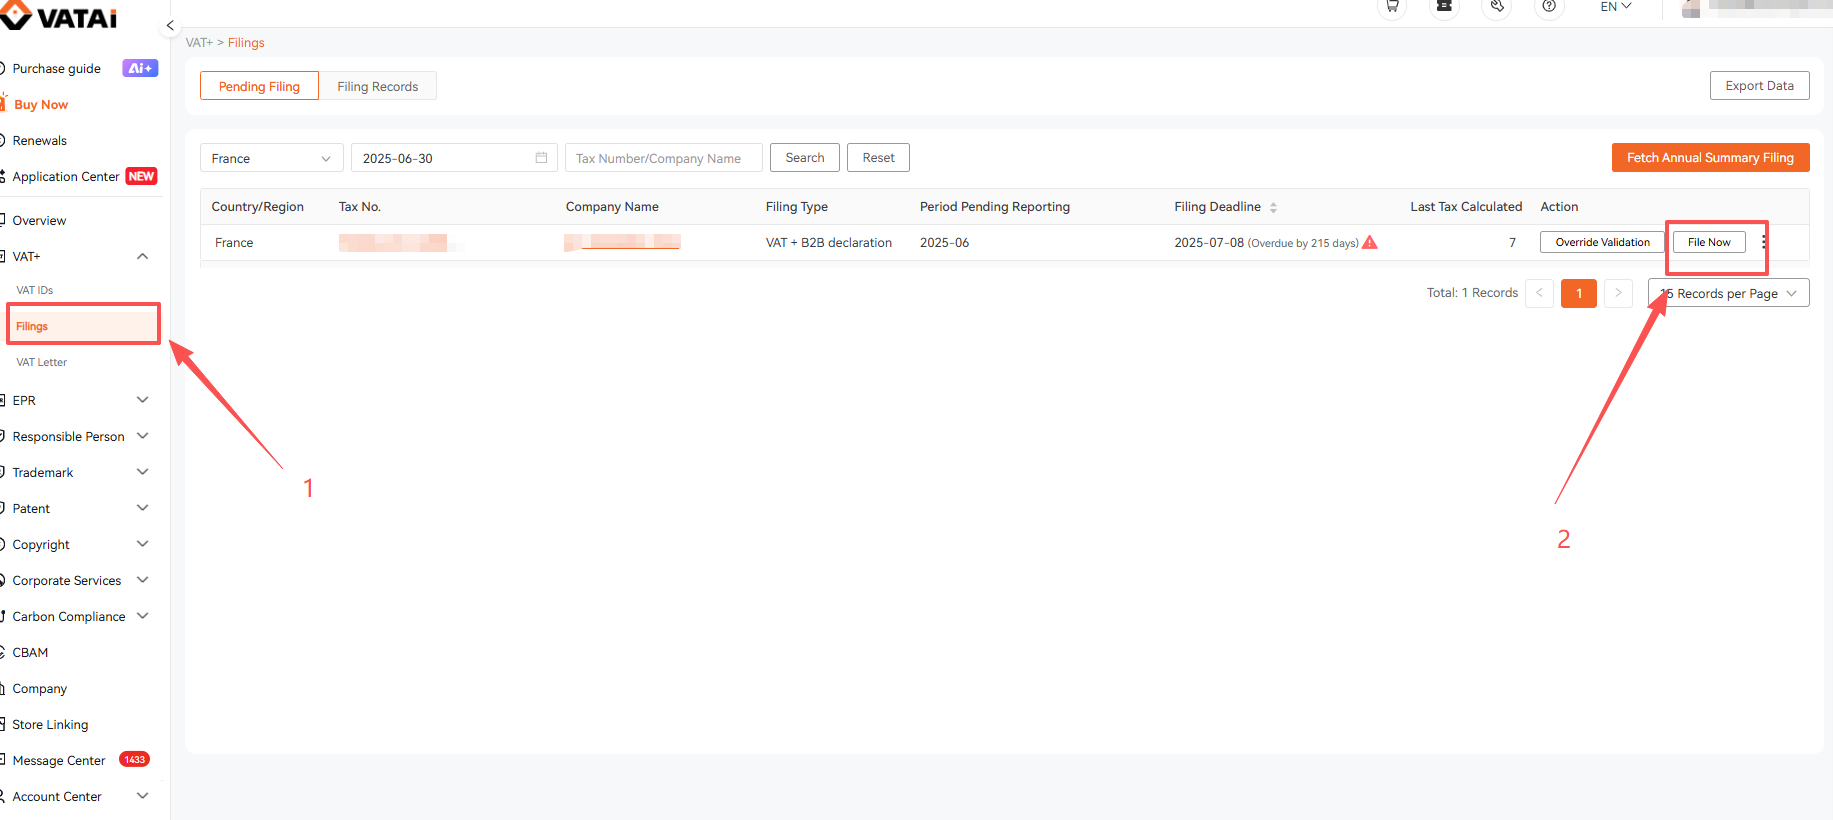Expand the EPR menu section
1833x820 pixels.
(142, 400)
